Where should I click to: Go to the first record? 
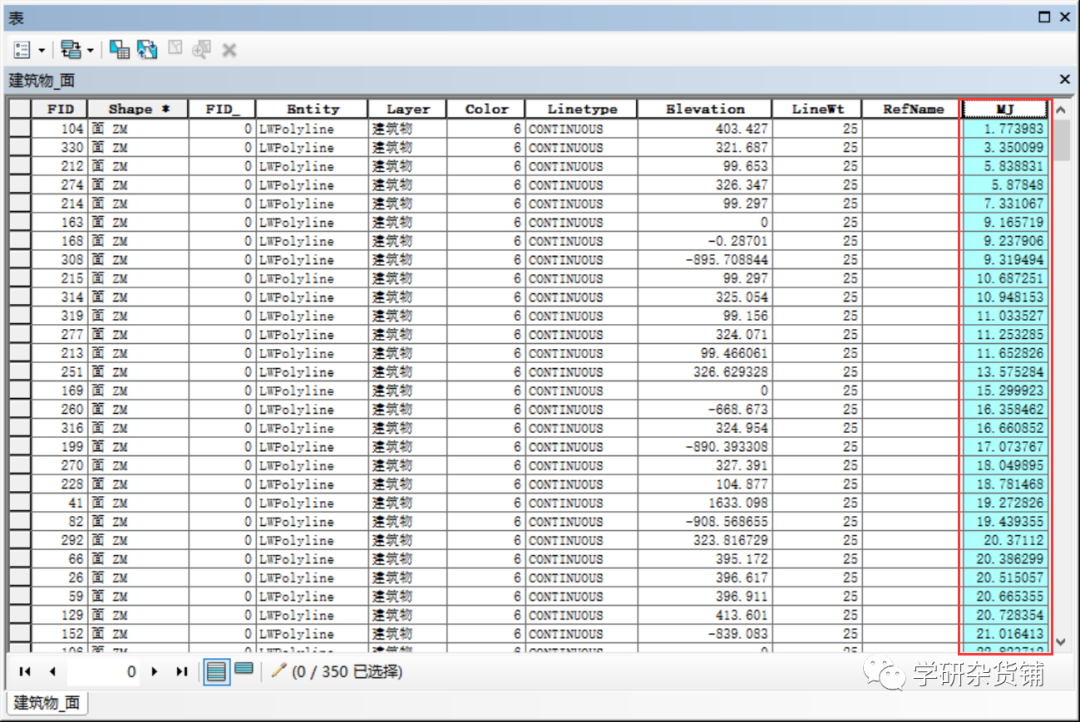pyautogui.click(x=25, y=671)
